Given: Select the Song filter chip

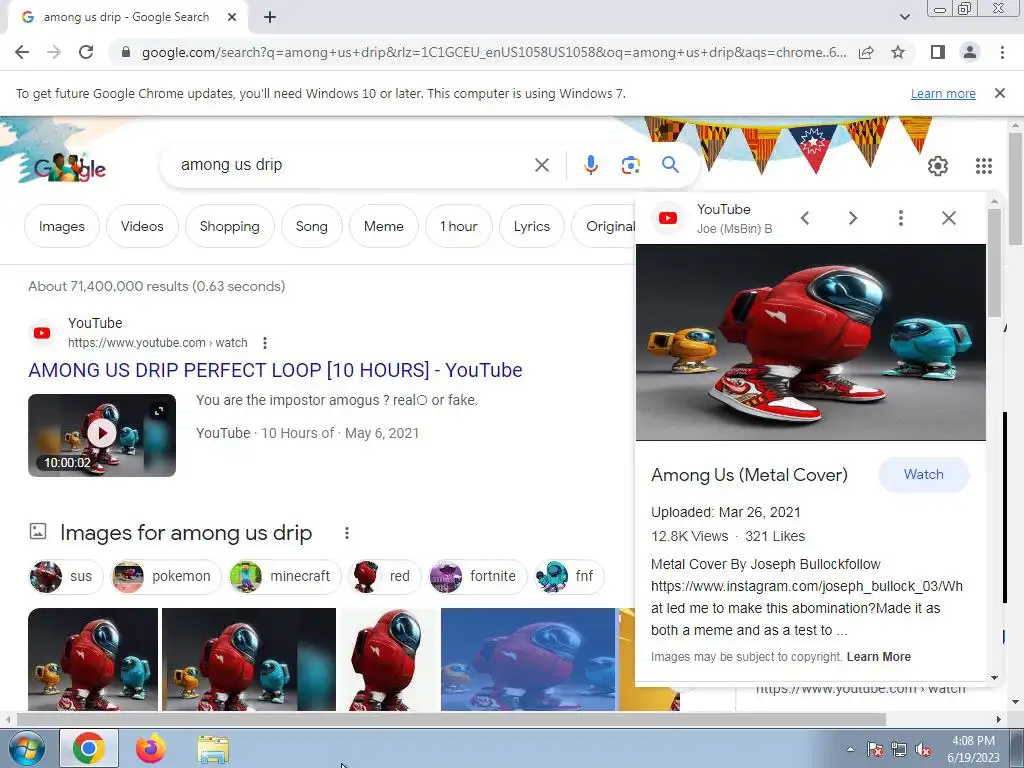Looking at the screenshot, I should click(312, 226).
